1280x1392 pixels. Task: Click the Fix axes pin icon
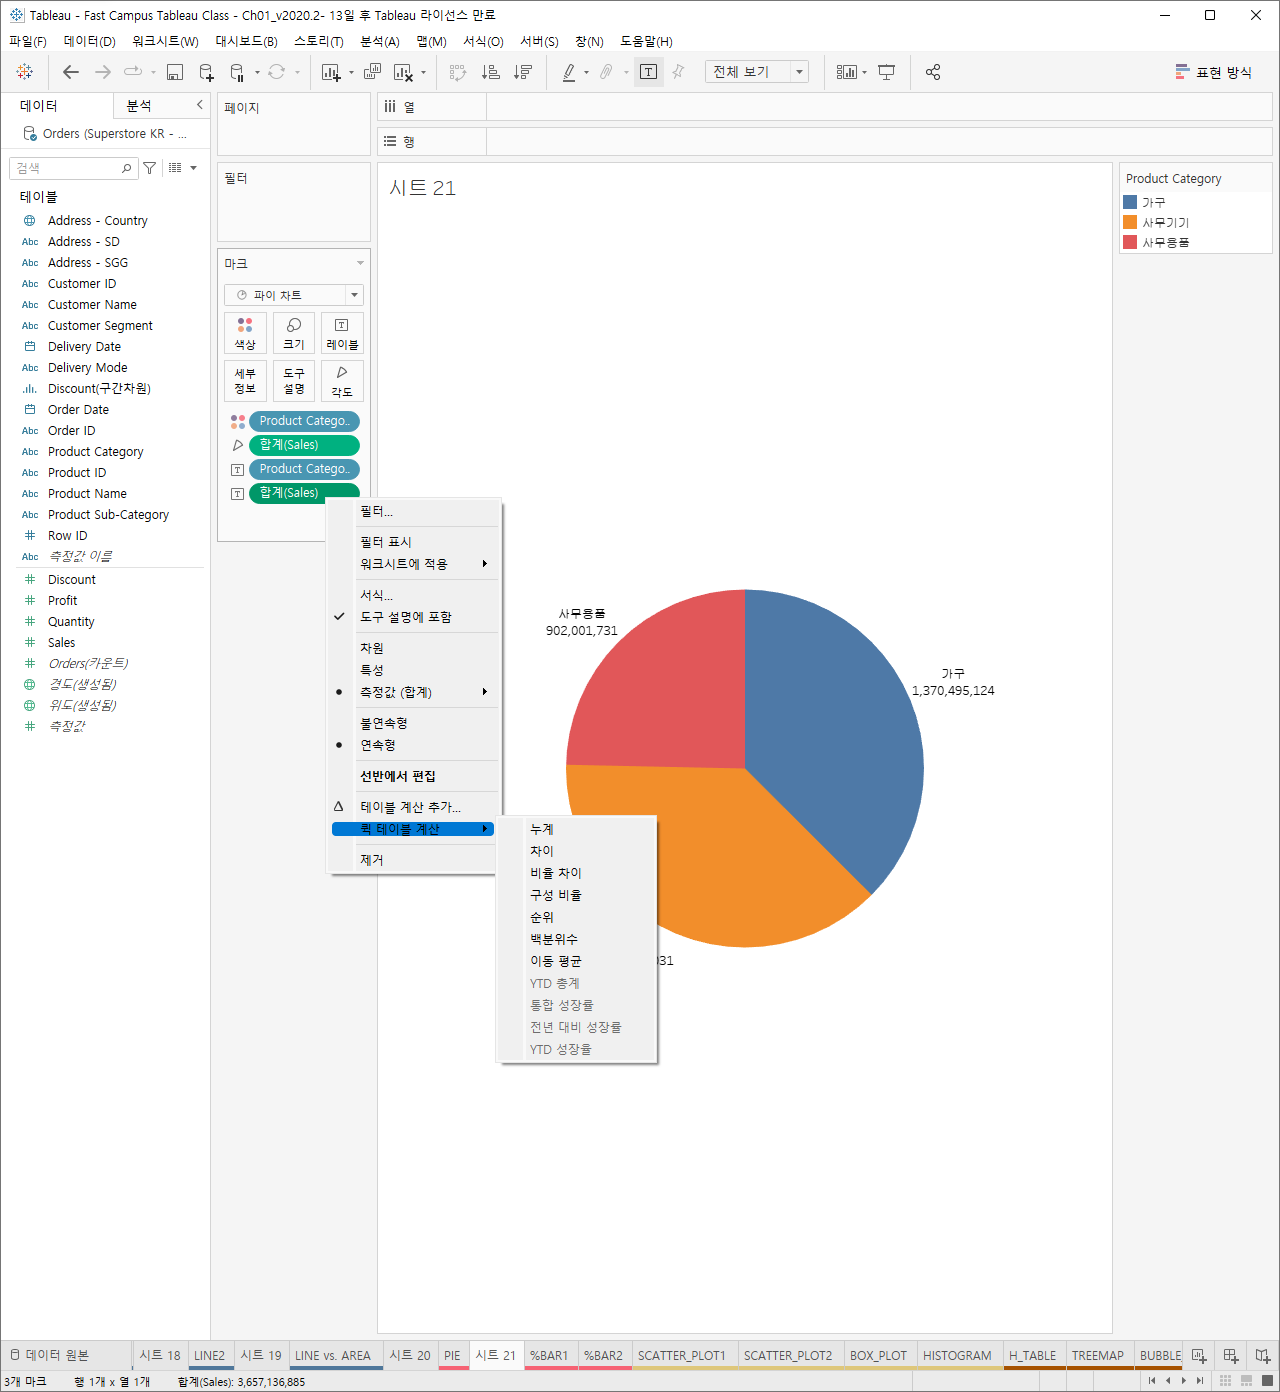point(678,72)
